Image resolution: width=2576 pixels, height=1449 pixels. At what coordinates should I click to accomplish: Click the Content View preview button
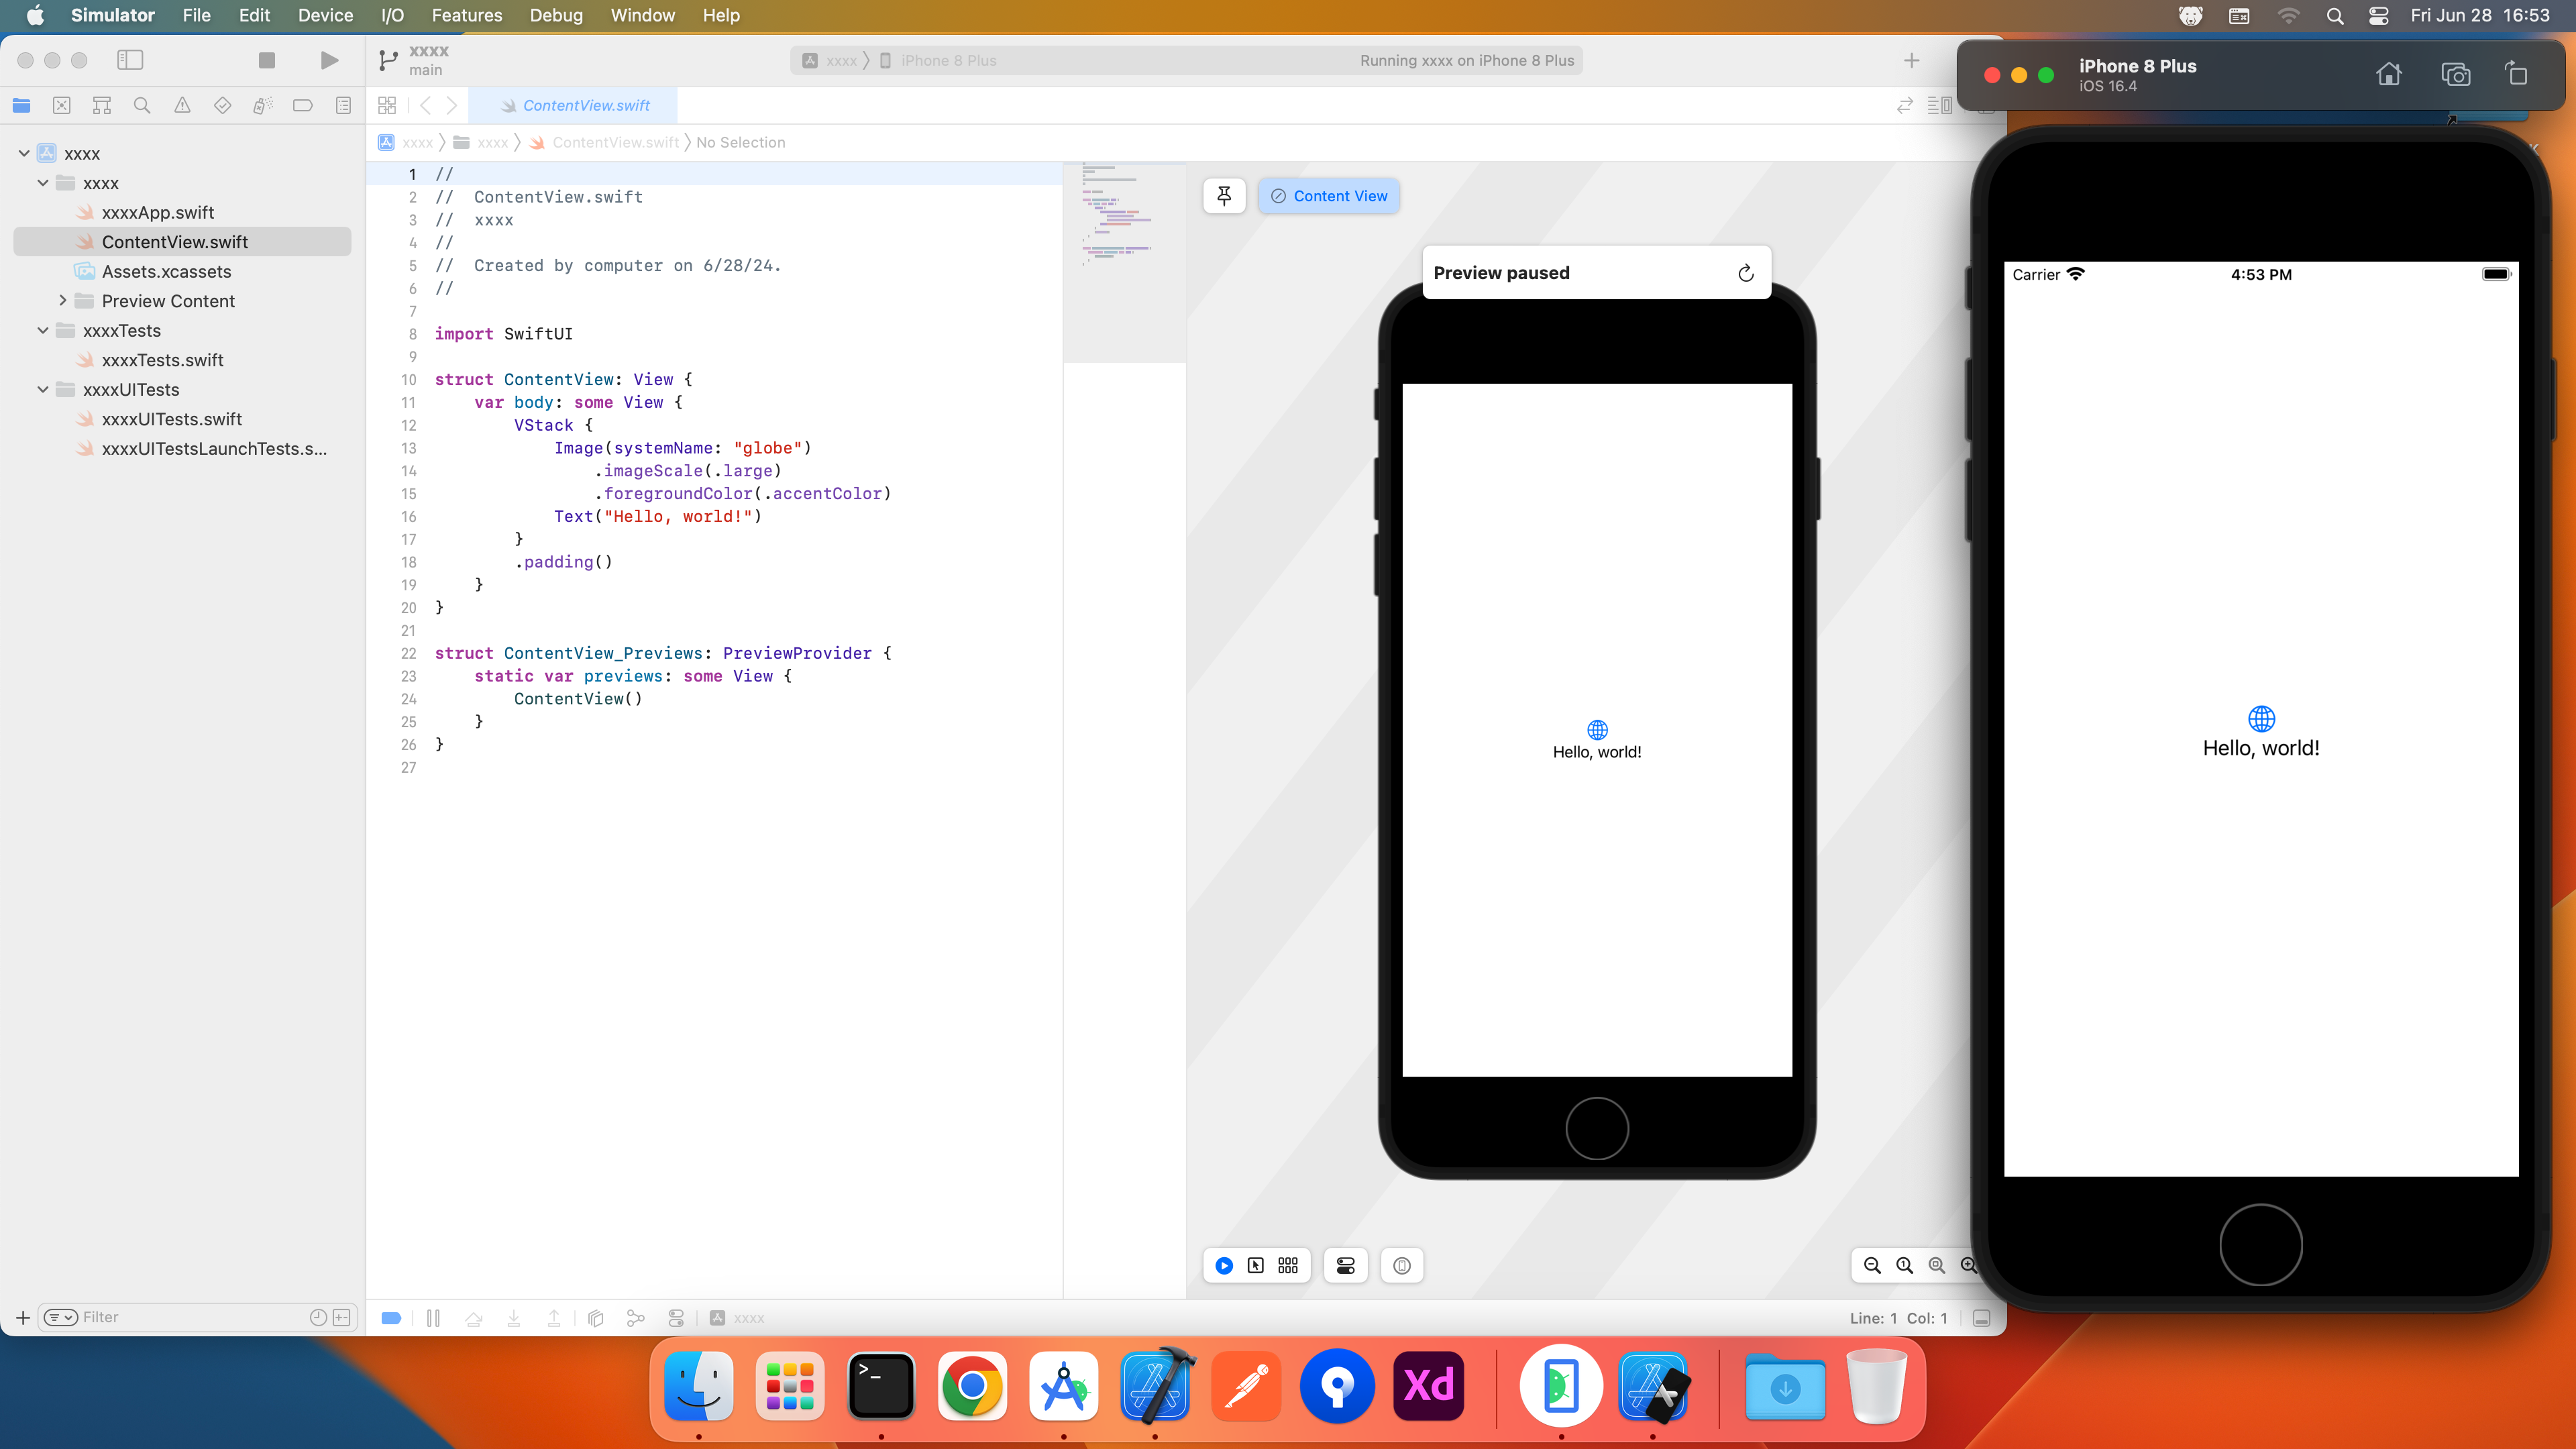1329,196
